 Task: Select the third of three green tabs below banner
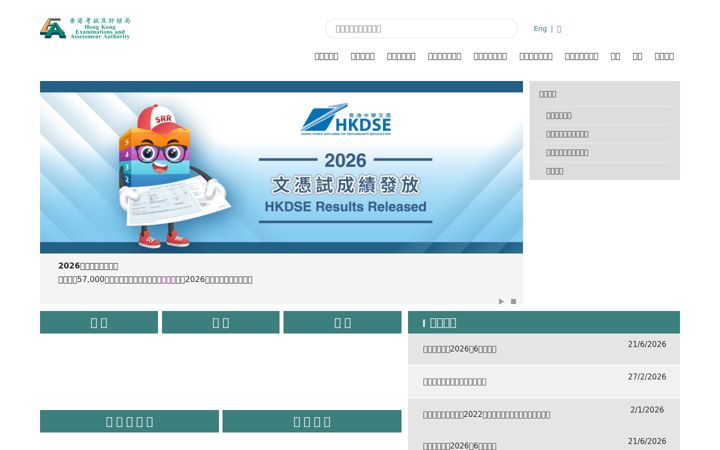343,322
